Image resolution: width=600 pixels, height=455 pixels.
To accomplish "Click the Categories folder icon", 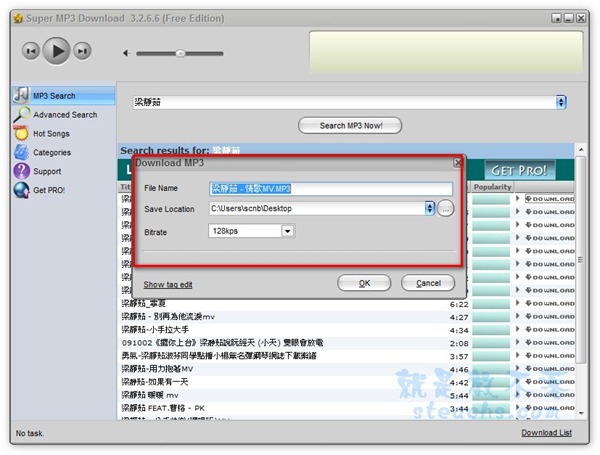I will tap(21, 152).
